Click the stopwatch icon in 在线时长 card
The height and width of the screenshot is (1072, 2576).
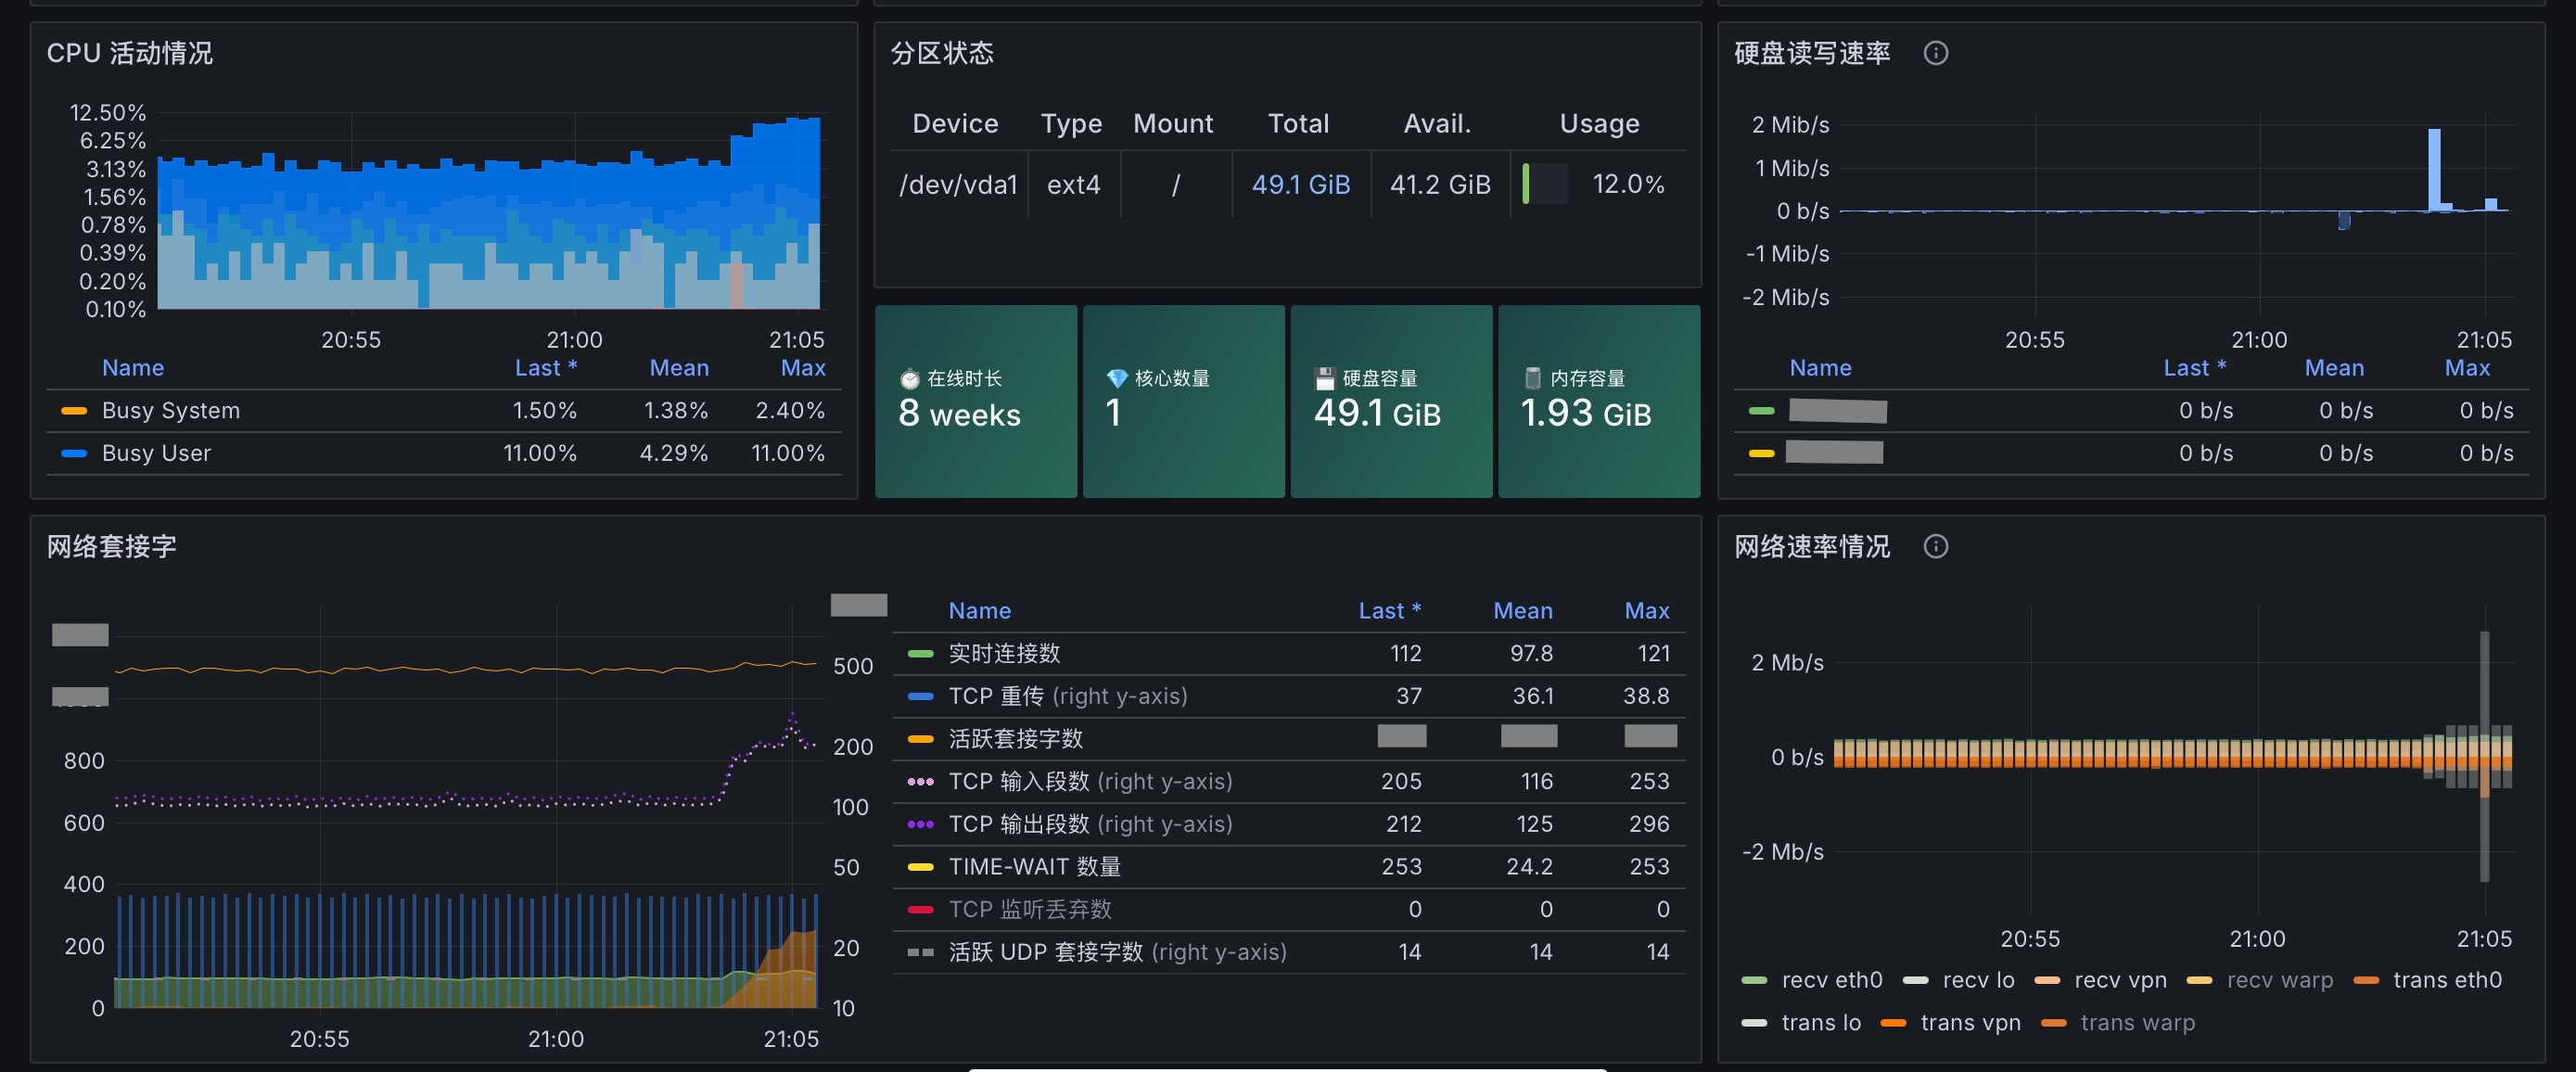click(x=909, y=379)
